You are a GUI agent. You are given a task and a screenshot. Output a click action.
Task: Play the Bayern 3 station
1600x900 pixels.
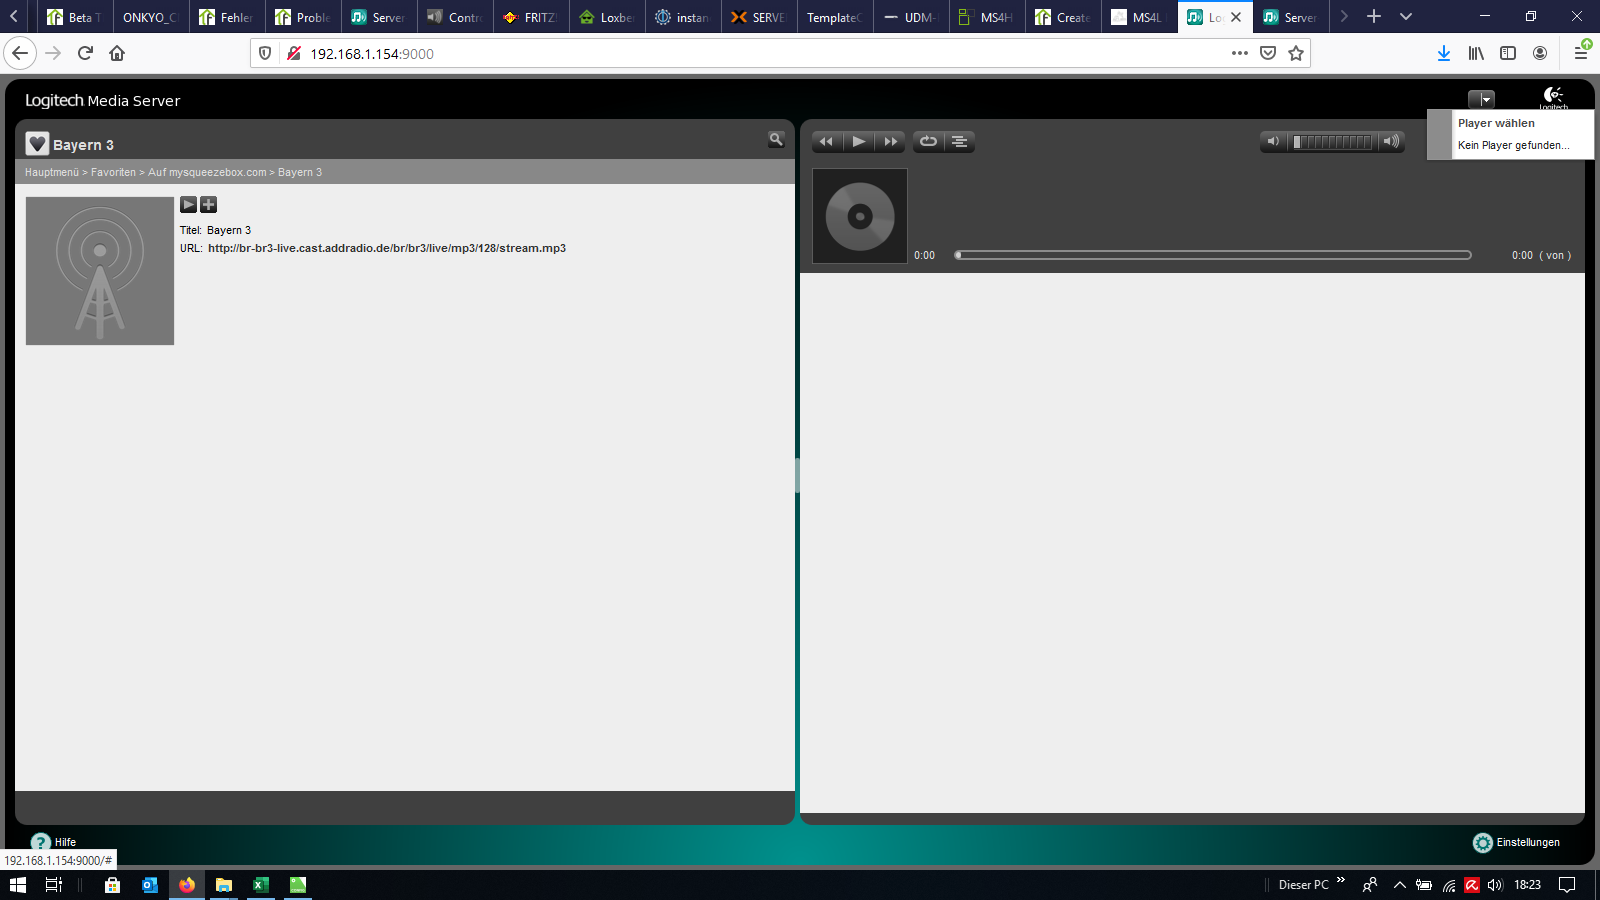(x=189, y=205)
